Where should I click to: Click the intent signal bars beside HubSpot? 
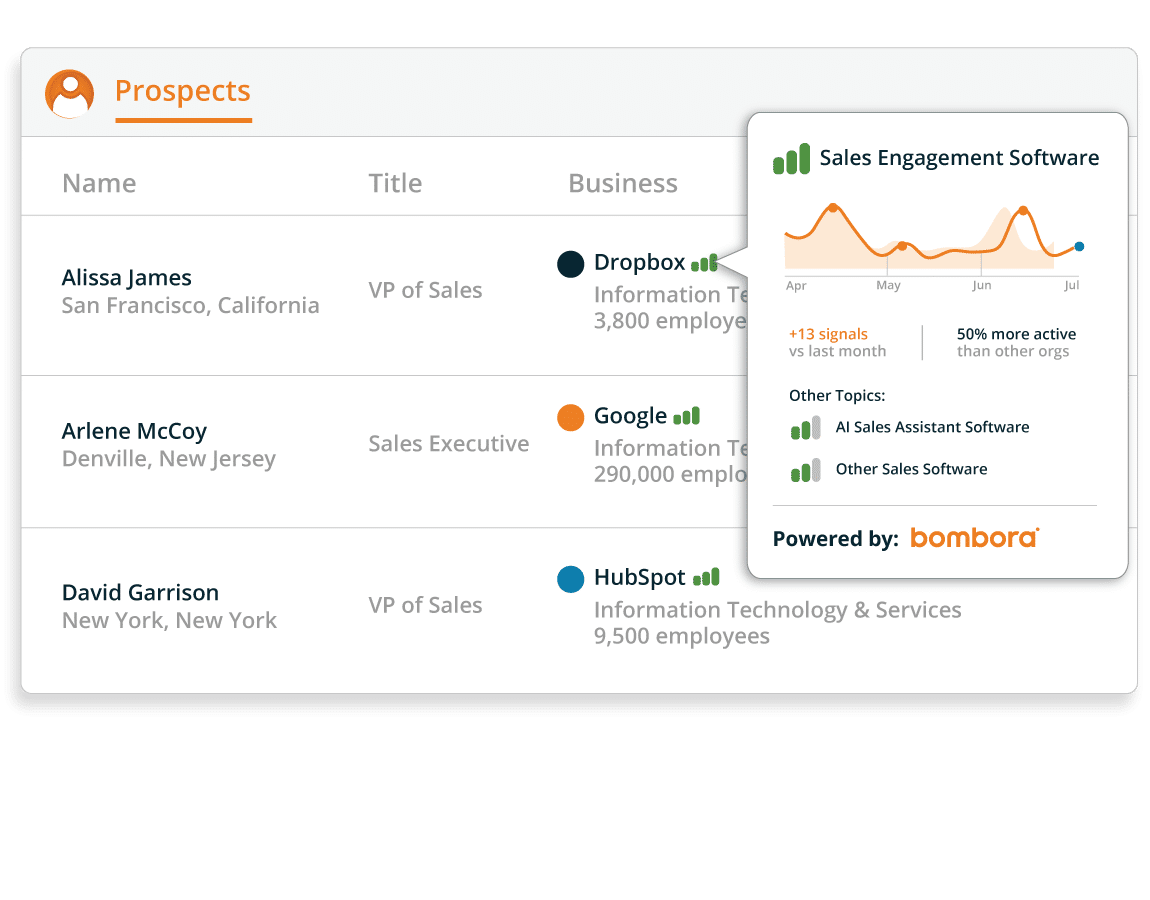point(706,577)
